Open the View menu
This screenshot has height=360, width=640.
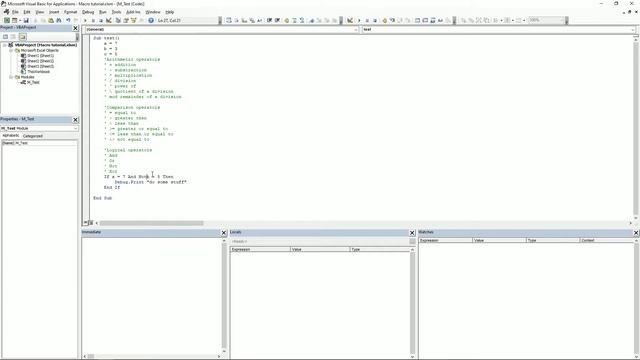[x=40, y=12]
